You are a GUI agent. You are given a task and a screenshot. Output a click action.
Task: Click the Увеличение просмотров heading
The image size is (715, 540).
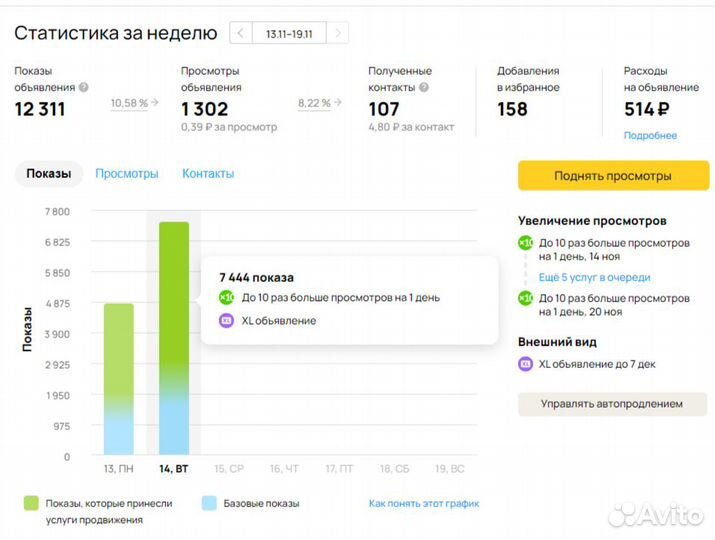click(x=592, y=221)
